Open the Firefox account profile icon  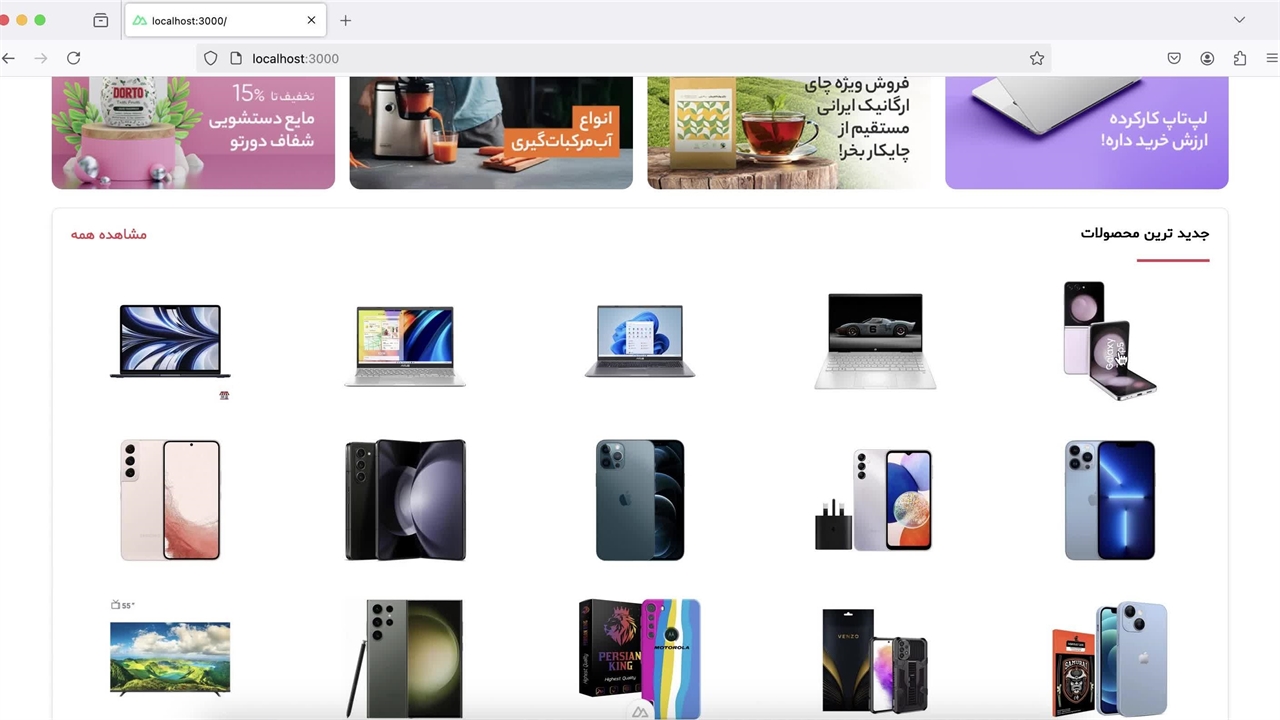point(1207,58)
